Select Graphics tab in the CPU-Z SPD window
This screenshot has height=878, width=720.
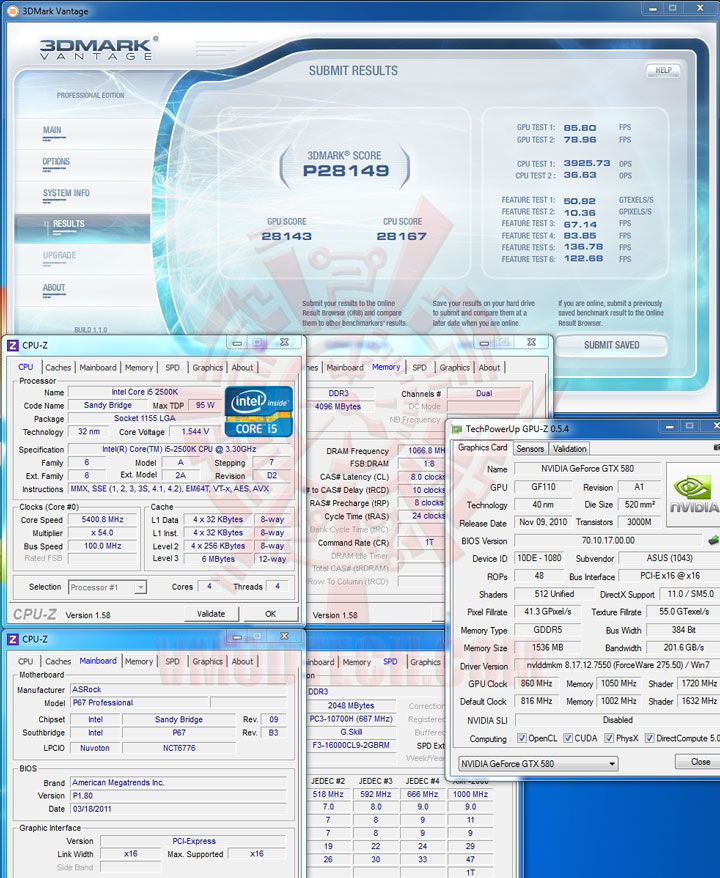426,662
